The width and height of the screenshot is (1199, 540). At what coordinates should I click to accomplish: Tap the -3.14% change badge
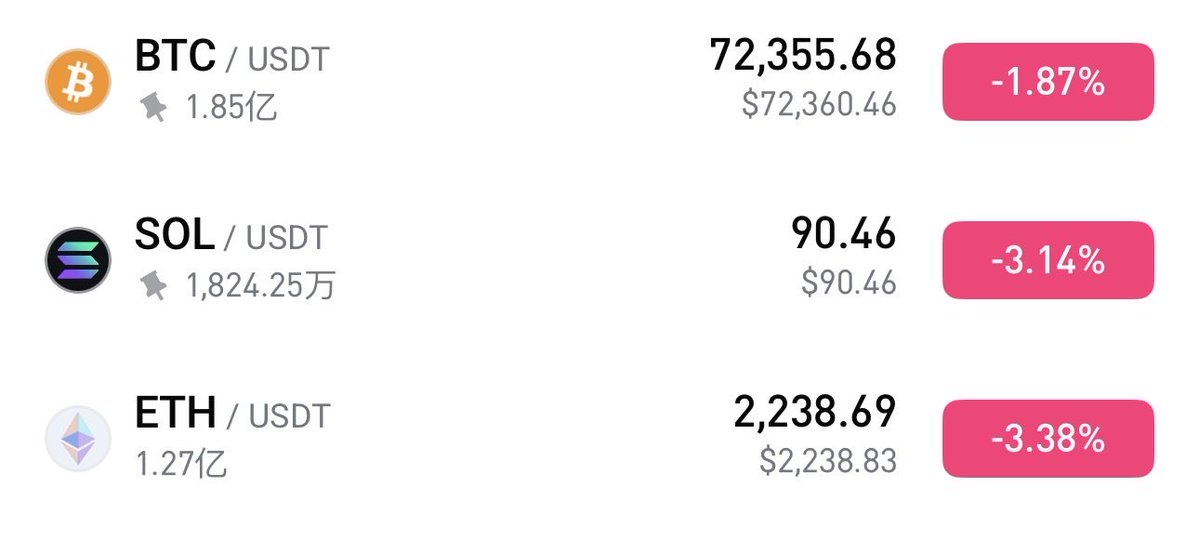click(1047, 260)
